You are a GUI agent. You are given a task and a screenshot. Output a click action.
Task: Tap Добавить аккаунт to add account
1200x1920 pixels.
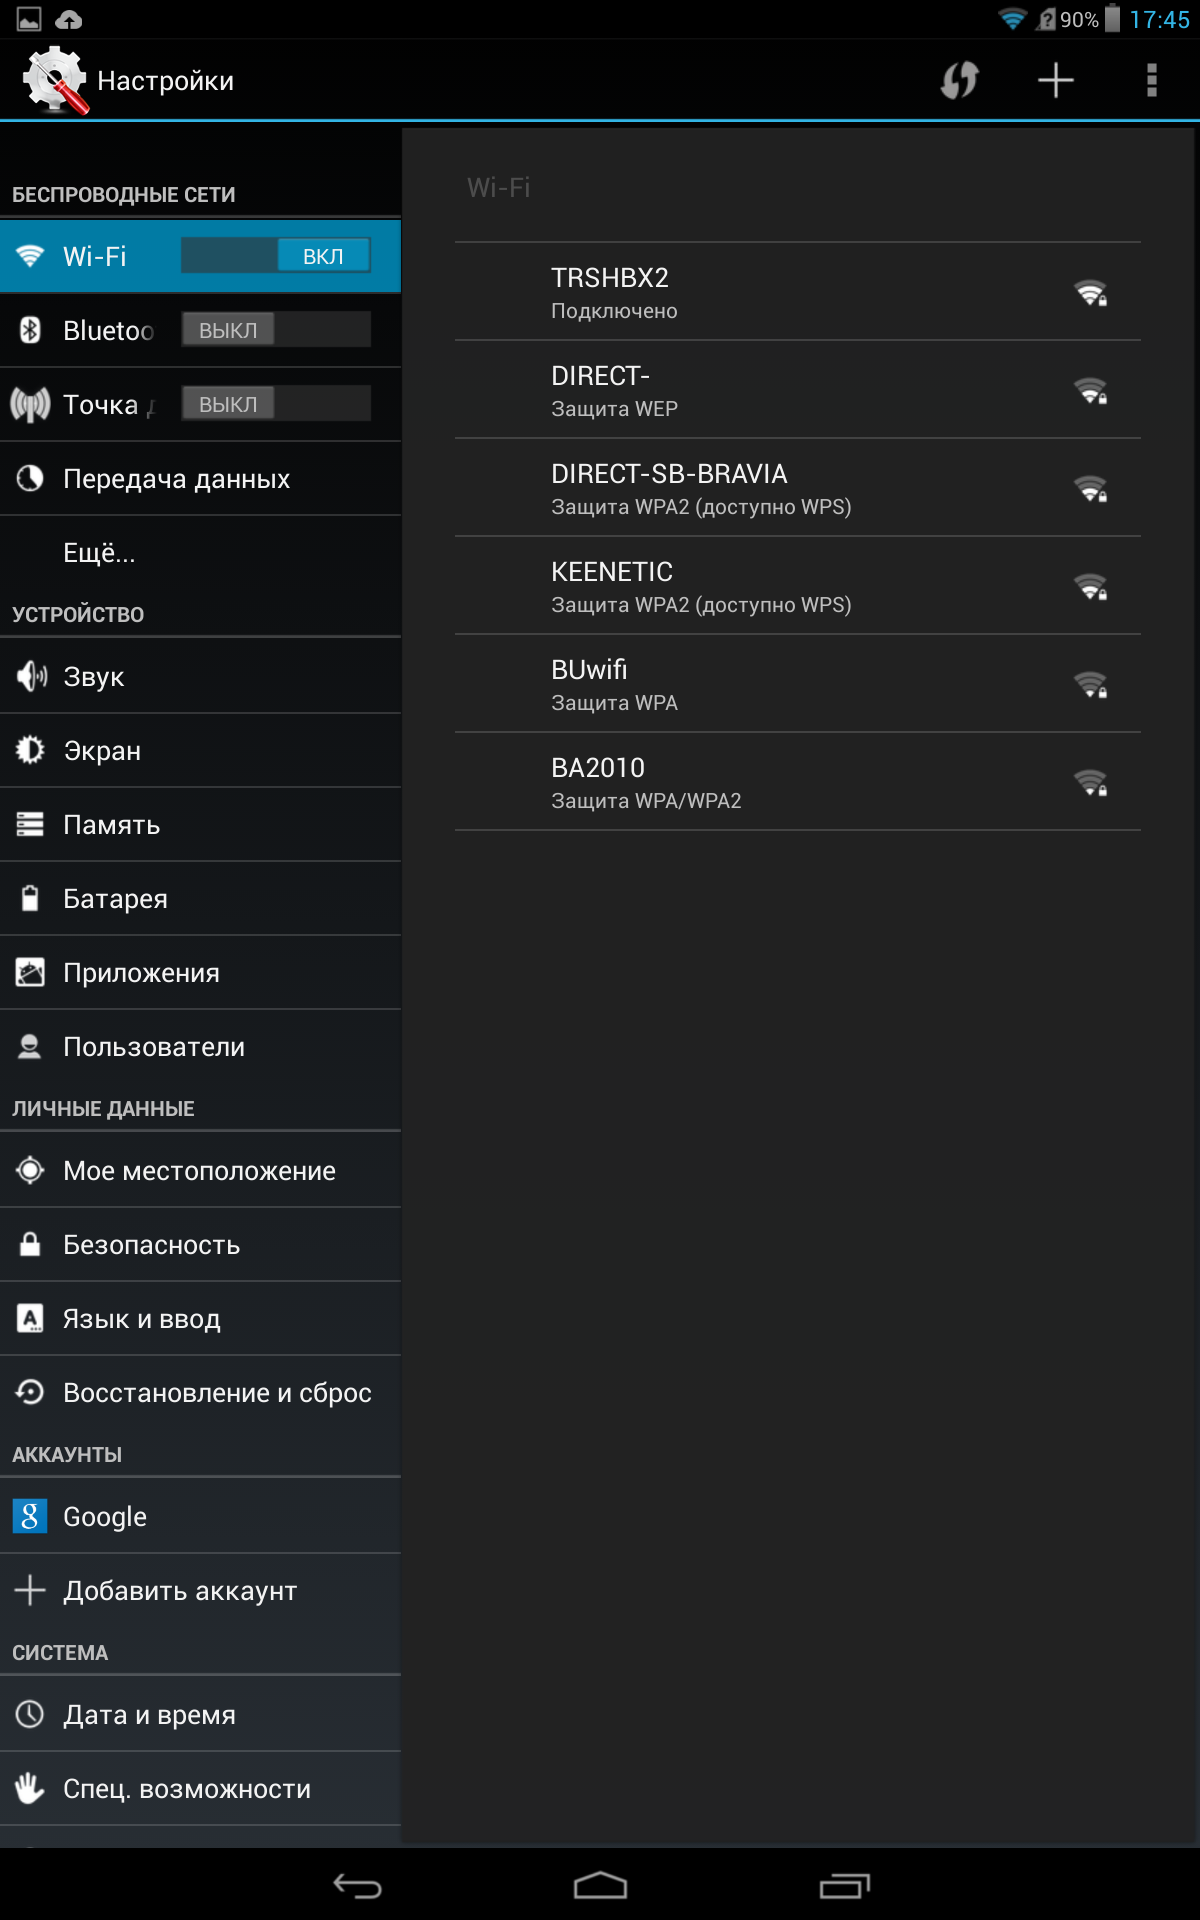[x=200, y=1591]
